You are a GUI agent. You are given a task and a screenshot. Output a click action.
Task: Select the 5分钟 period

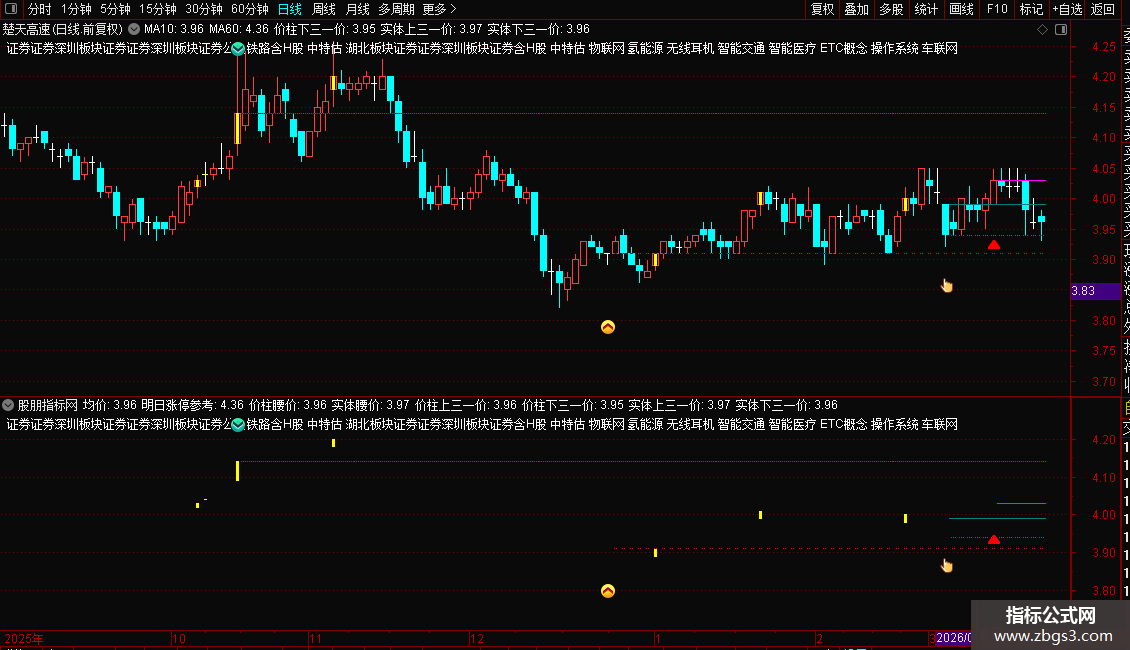(x=115, y=9)
